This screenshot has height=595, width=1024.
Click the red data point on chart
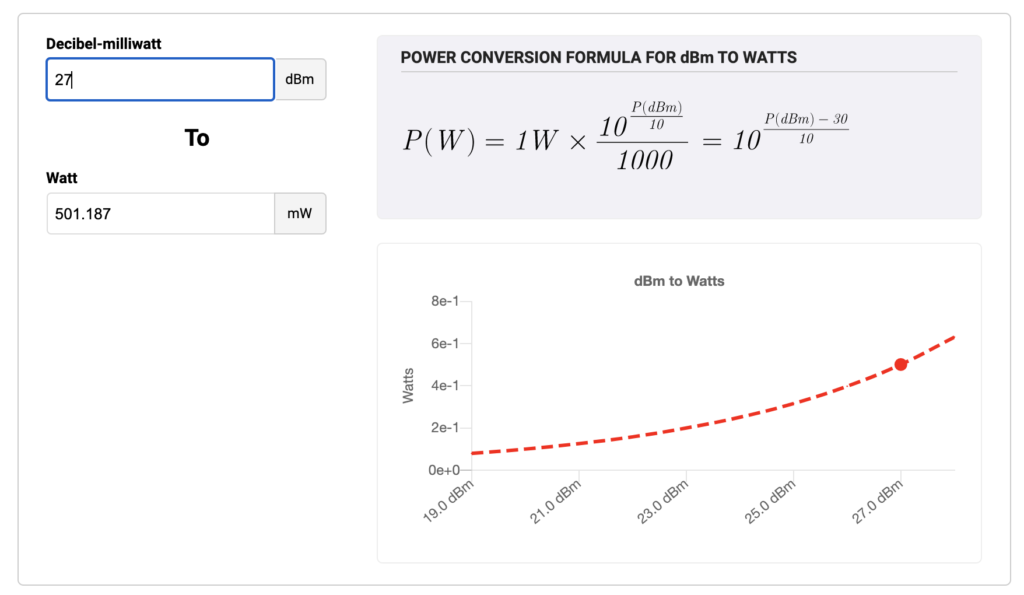pyautogui.click(x=901, y=365)
